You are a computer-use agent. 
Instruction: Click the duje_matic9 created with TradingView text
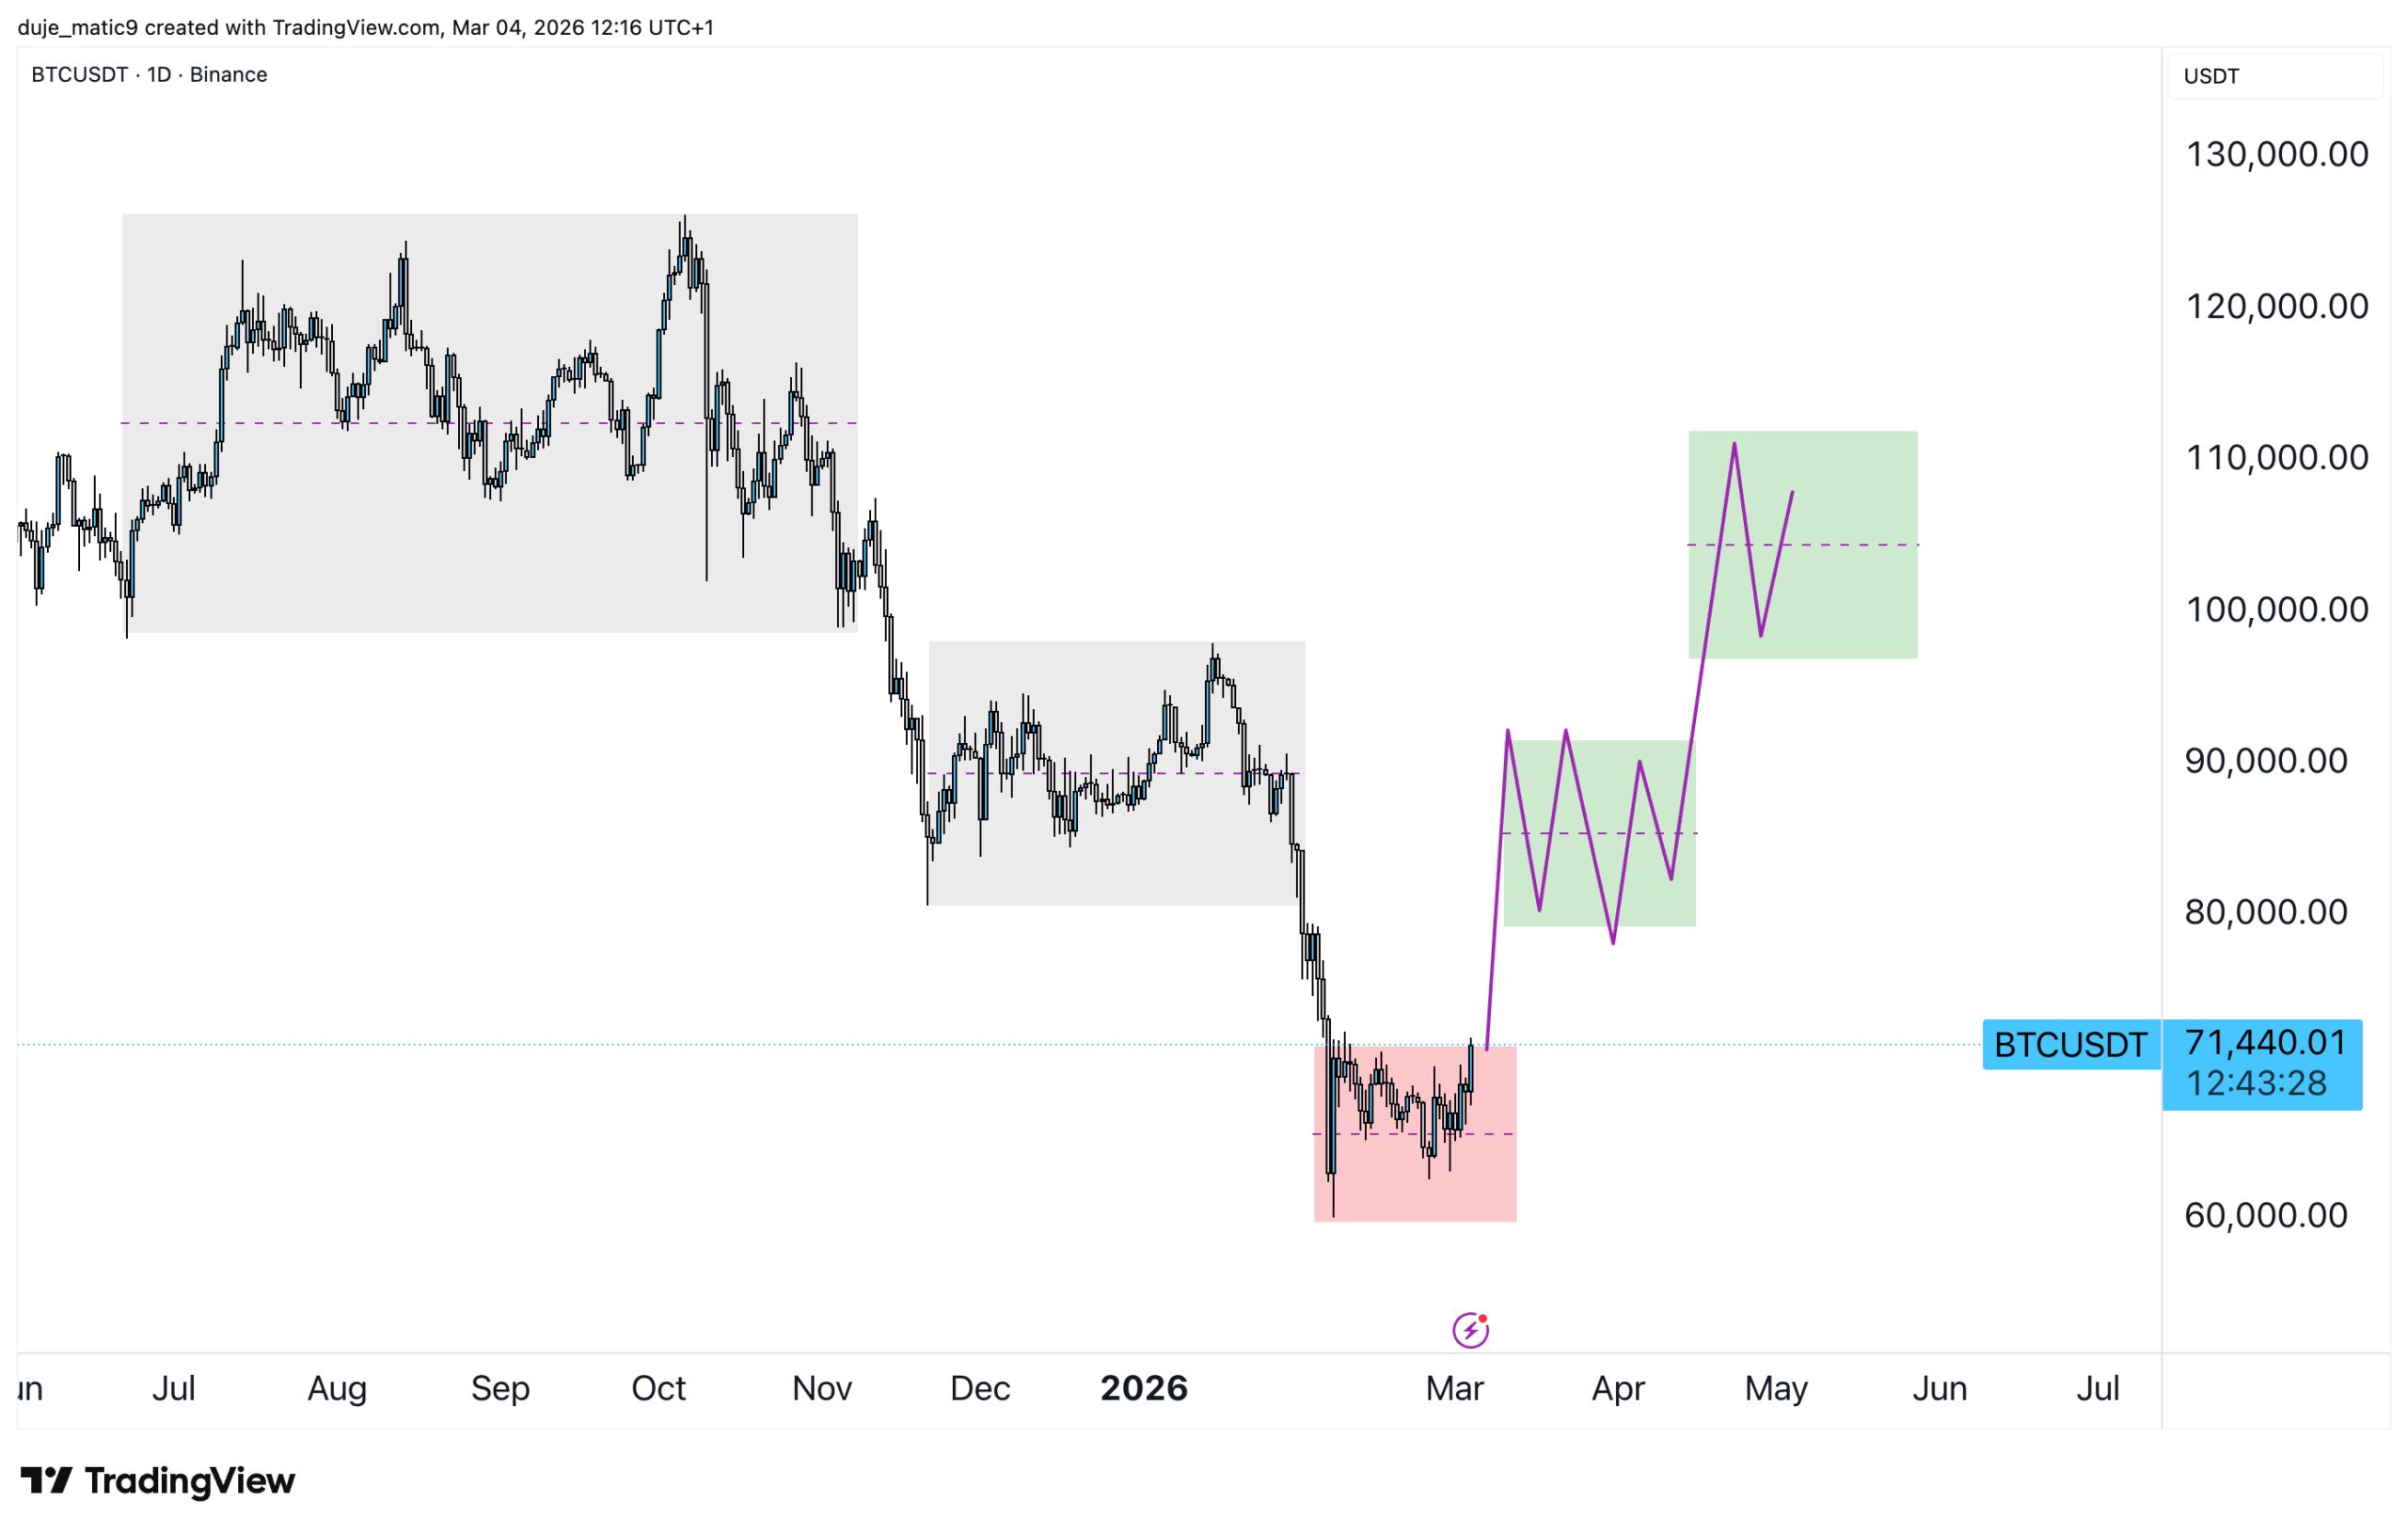coord(365,27)
